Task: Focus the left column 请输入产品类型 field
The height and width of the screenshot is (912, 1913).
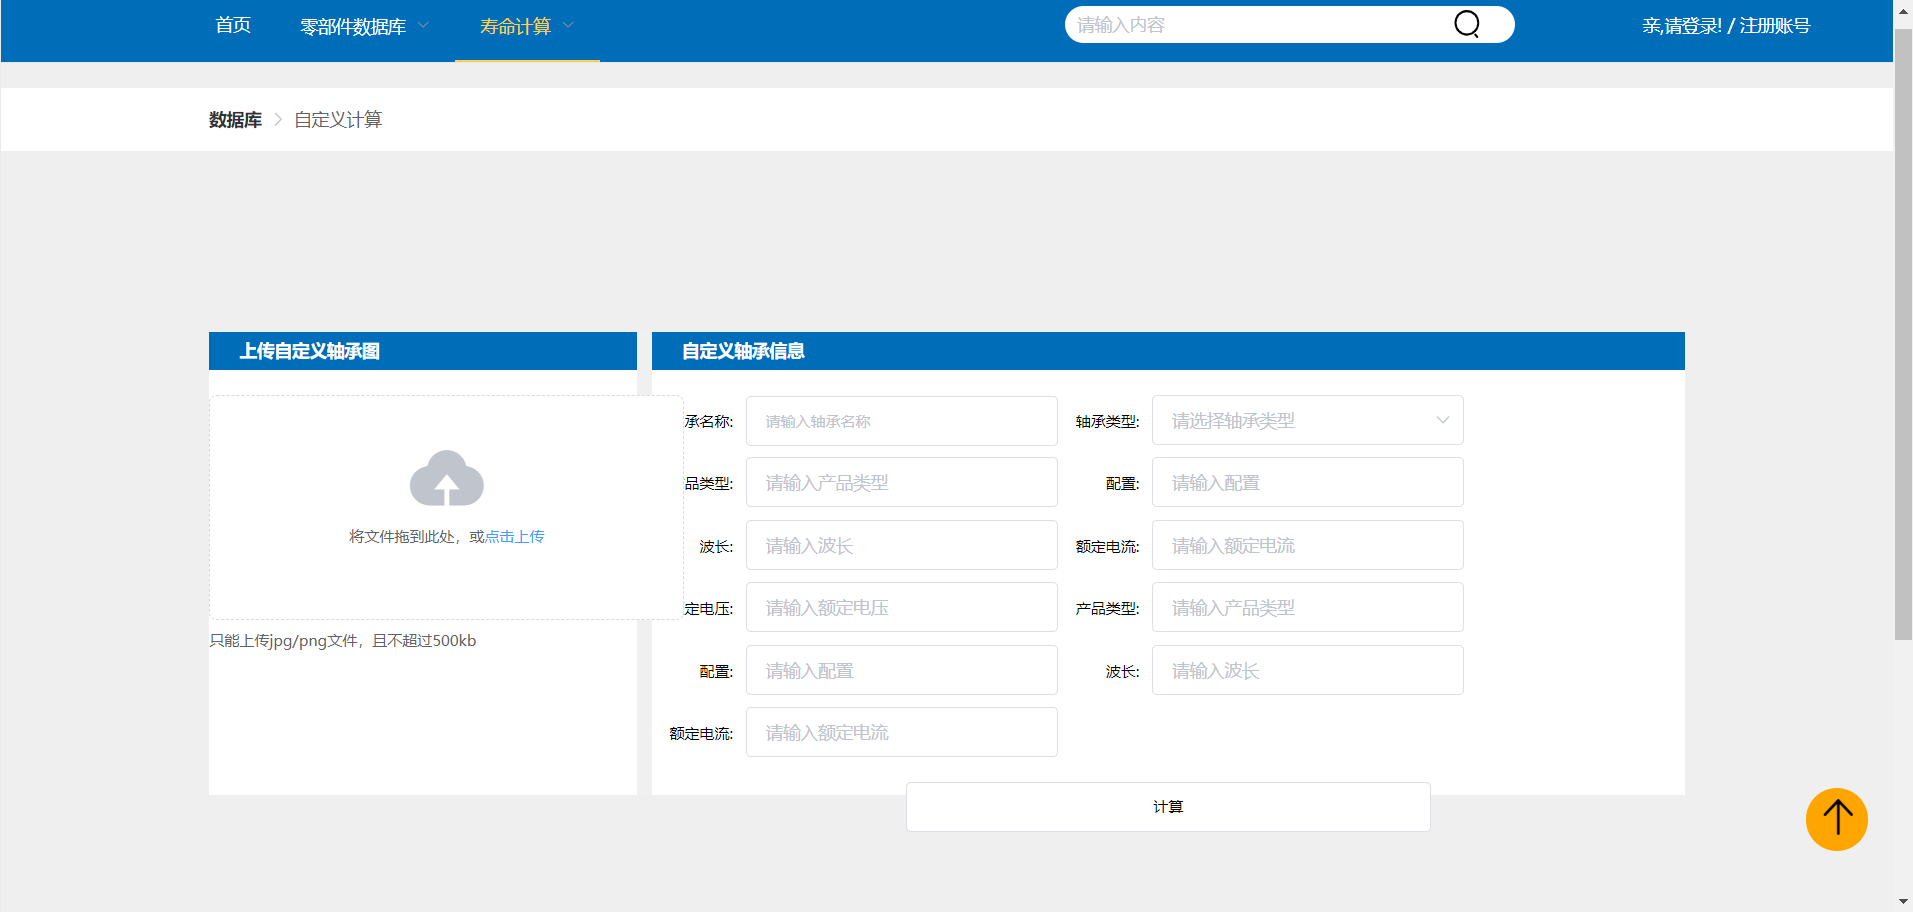Action: 901,483
